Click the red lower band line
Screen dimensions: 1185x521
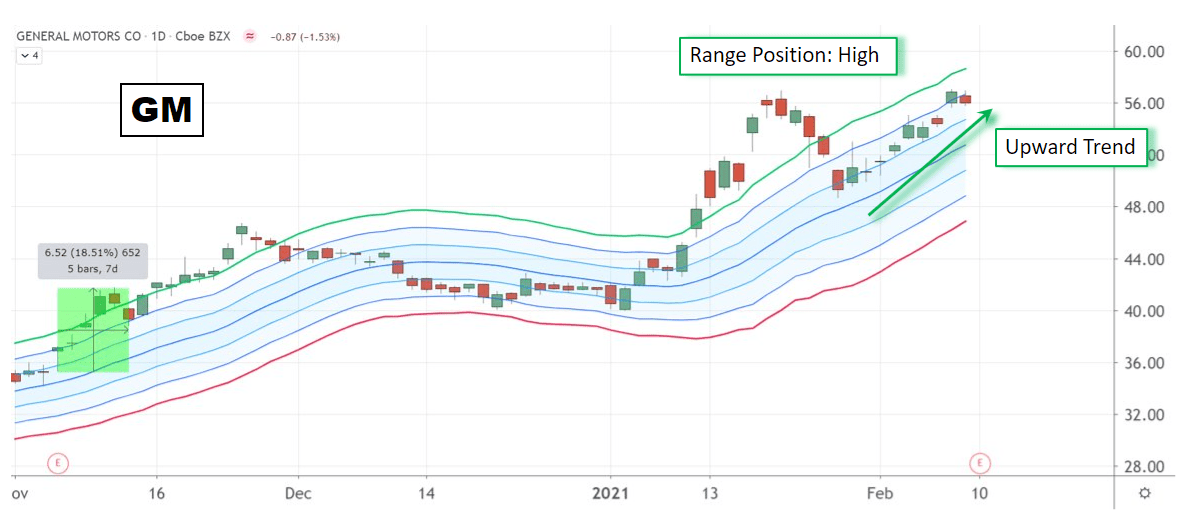(500, 322)
